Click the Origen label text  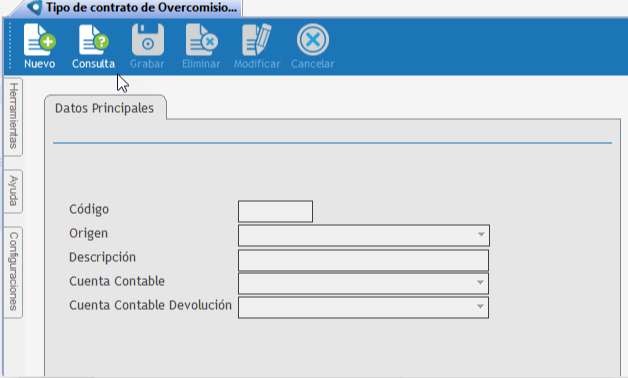coord(89,233)
